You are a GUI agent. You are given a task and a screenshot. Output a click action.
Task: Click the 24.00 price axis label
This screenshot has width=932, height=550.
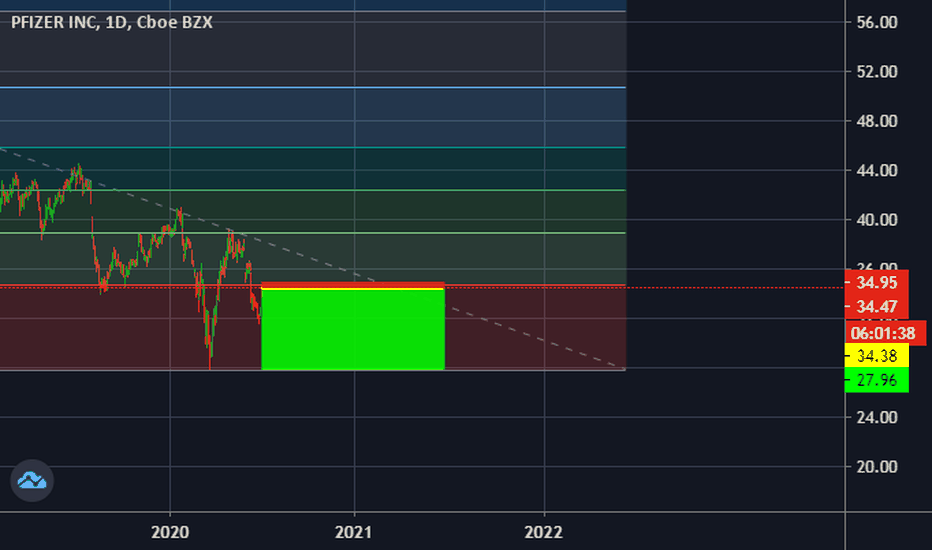877,417
